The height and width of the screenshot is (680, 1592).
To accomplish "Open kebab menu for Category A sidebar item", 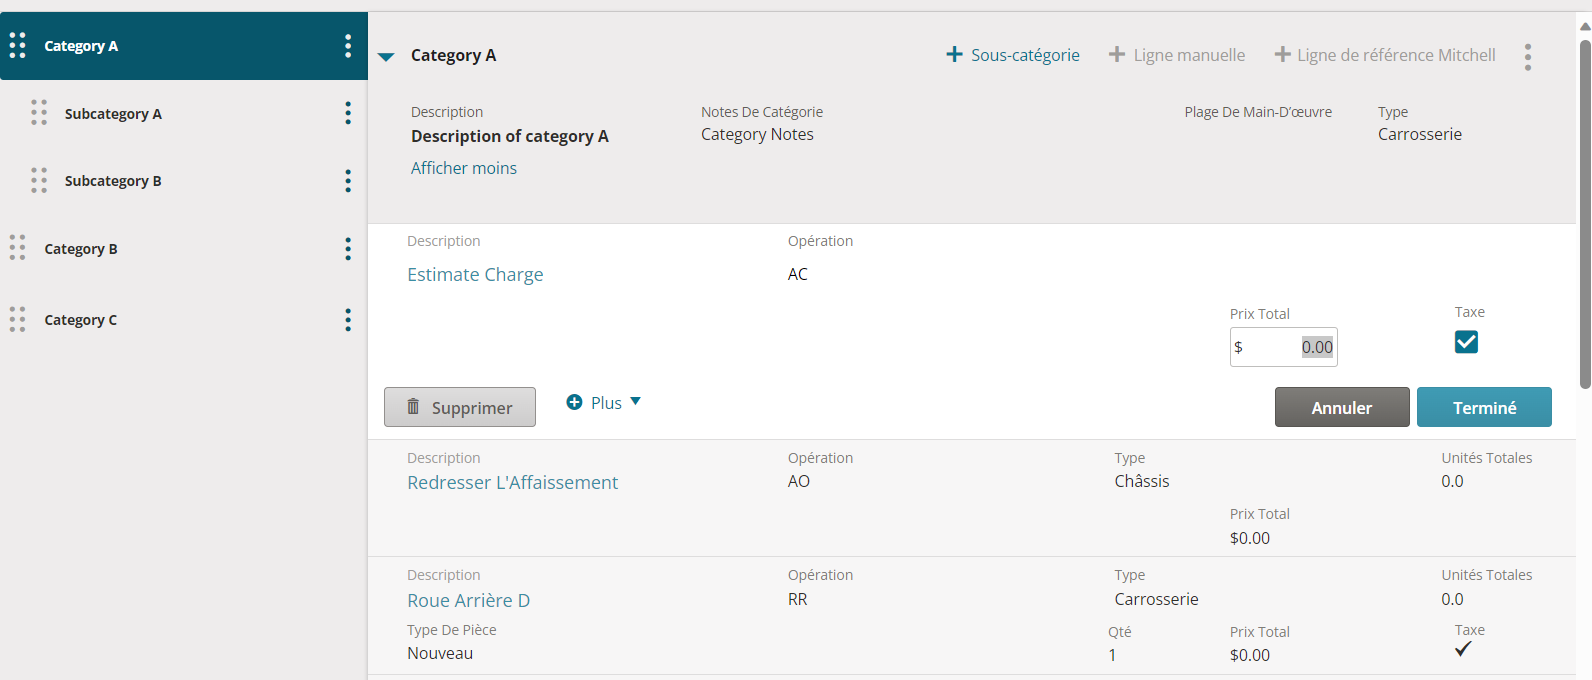I will pyautogui.click(x=348, y=46).
